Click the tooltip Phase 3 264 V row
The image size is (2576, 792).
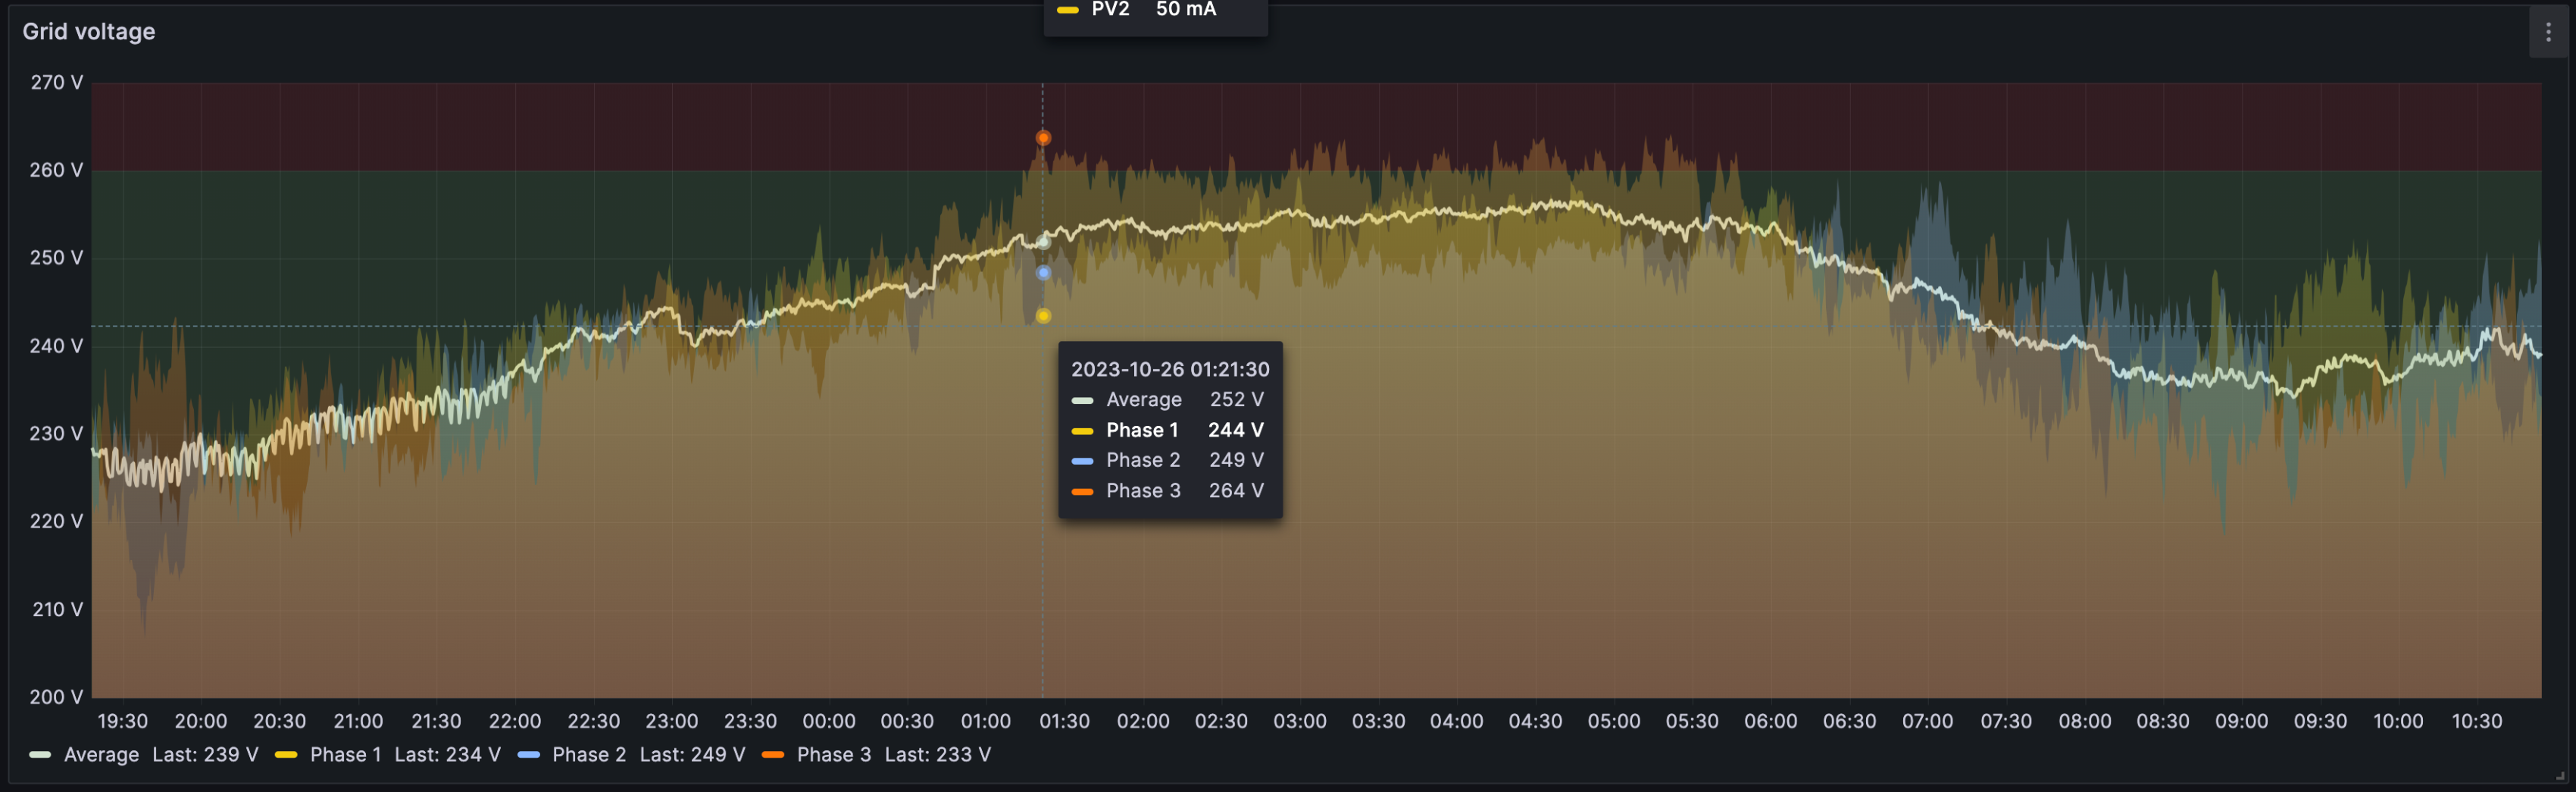click(1170, 491)
